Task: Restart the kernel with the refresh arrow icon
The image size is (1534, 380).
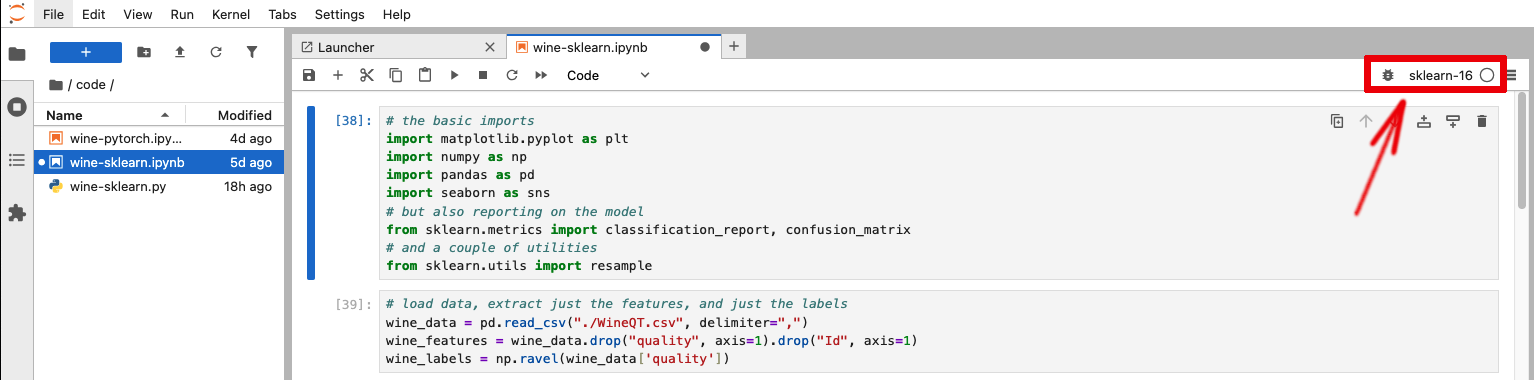Action: [512, 75]
